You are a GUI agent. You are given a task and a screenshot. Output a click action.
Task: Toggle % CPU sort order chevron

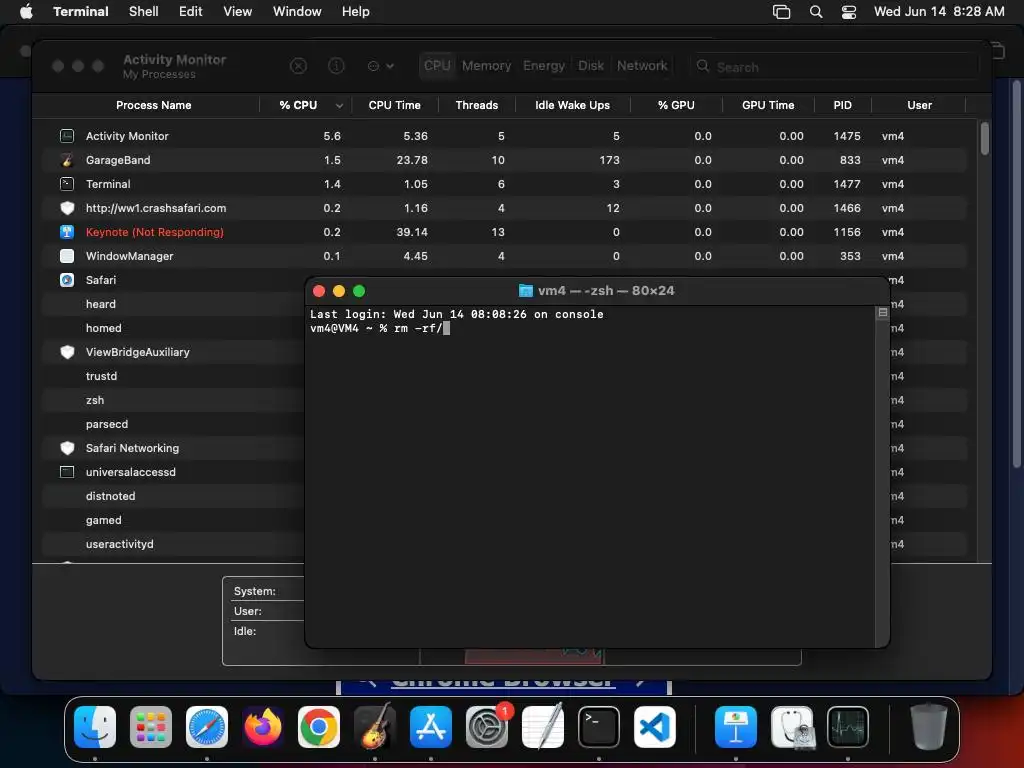click(x=339, y=106)
